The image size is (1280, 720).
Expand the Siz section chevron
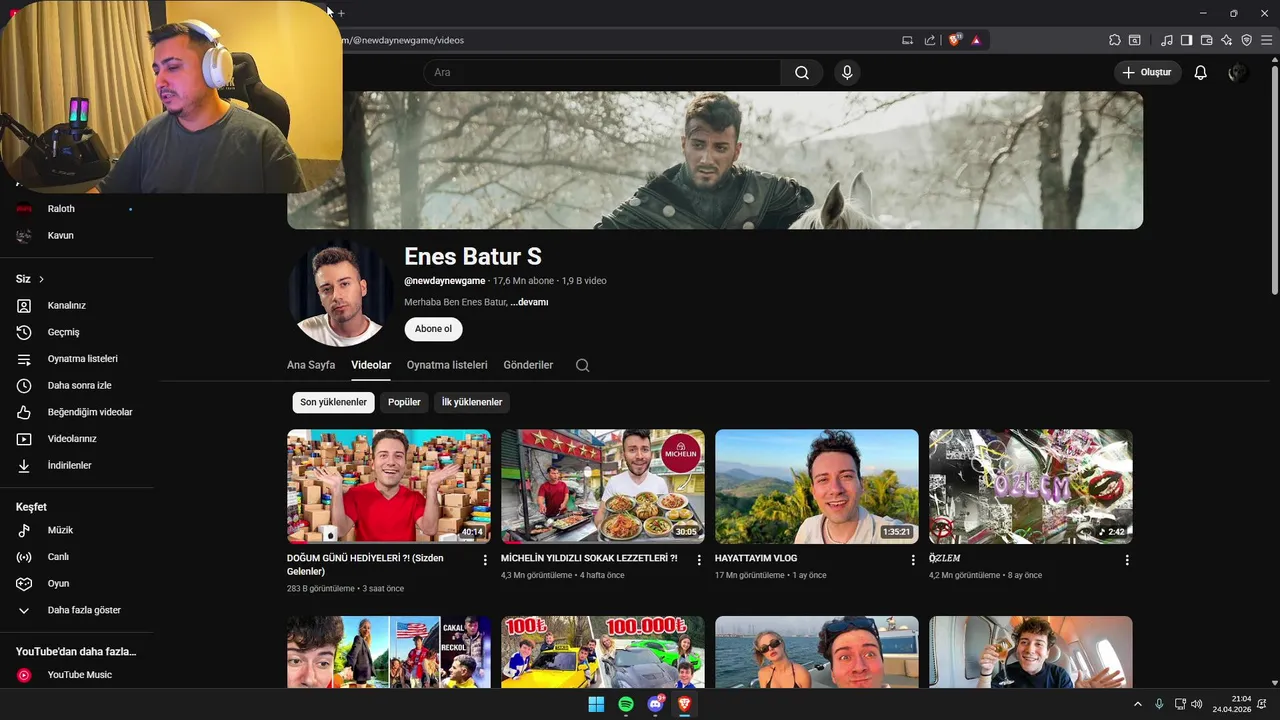pos(41,279)
